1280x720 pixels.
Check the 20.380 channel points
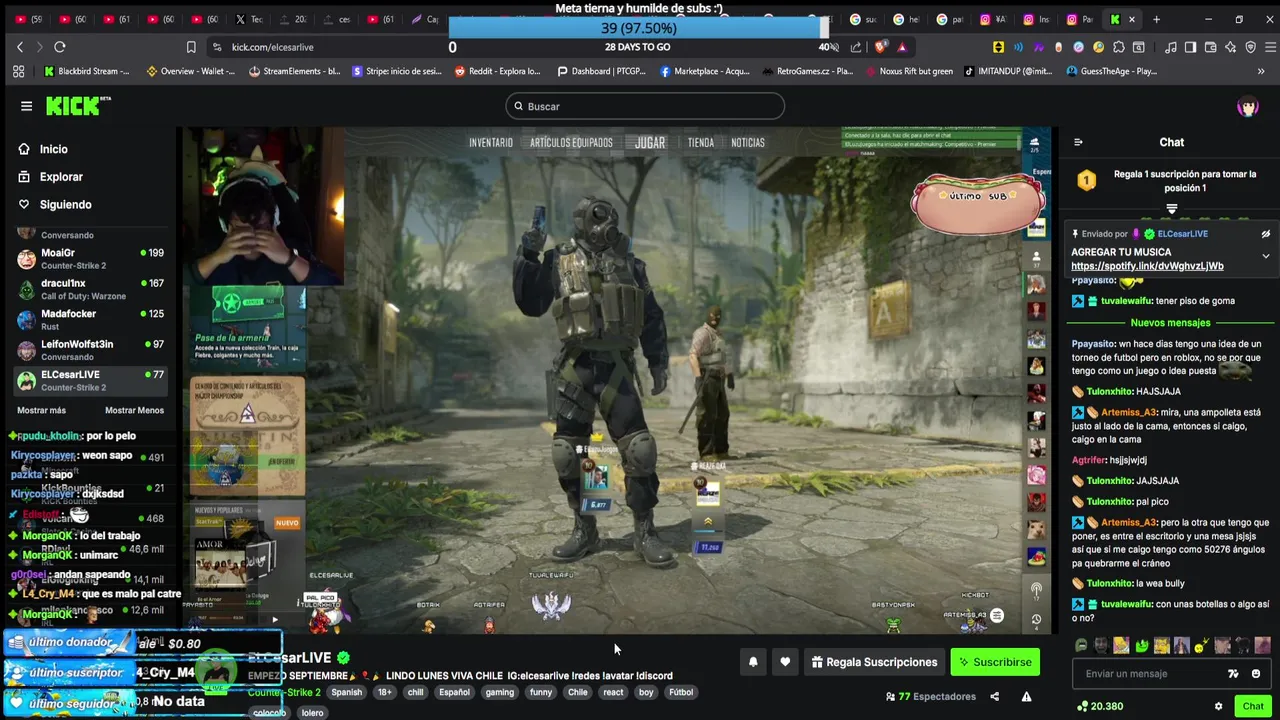pyautogui.click(x=1099, y=706)
